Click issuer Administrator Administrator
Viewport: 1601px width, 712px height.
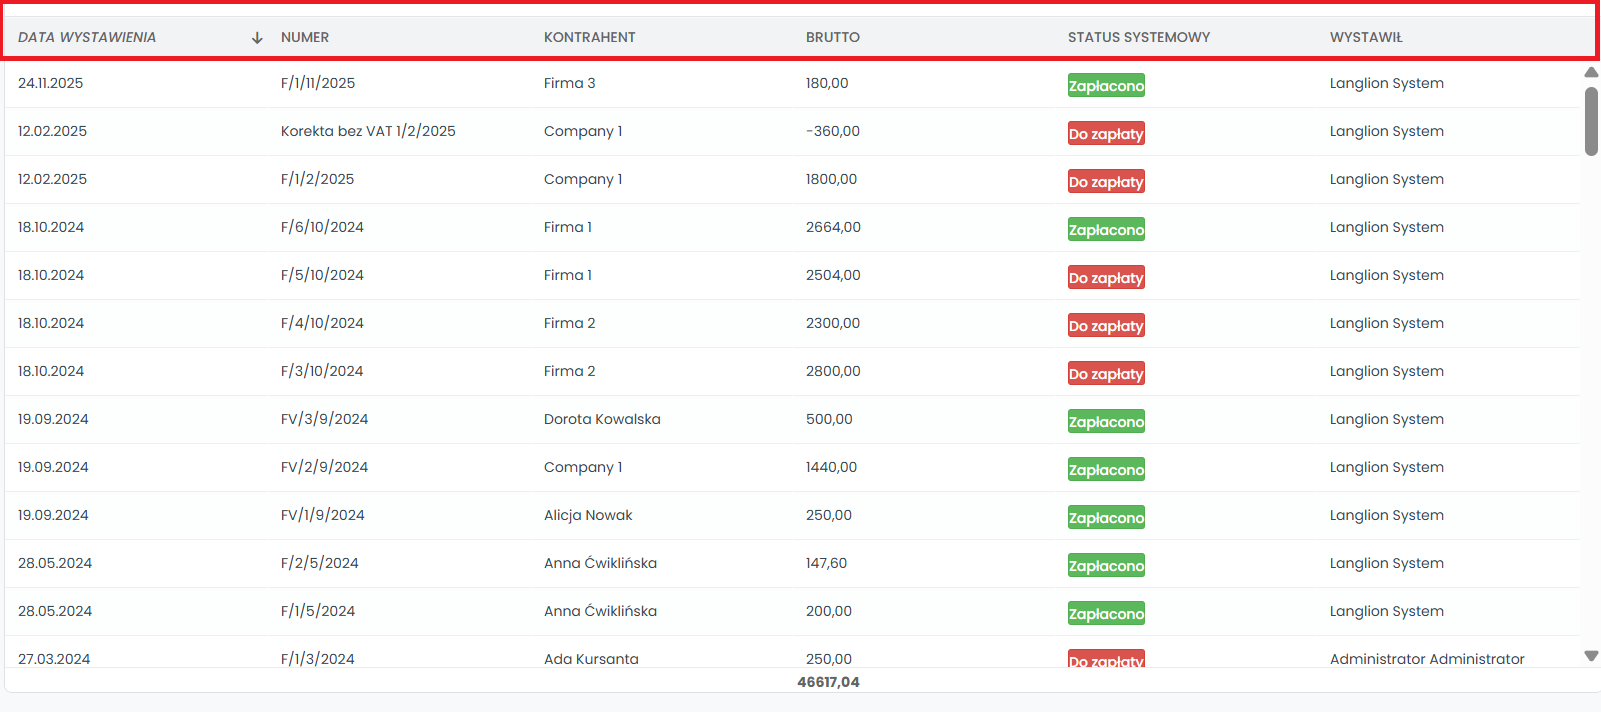(1427, 659)
